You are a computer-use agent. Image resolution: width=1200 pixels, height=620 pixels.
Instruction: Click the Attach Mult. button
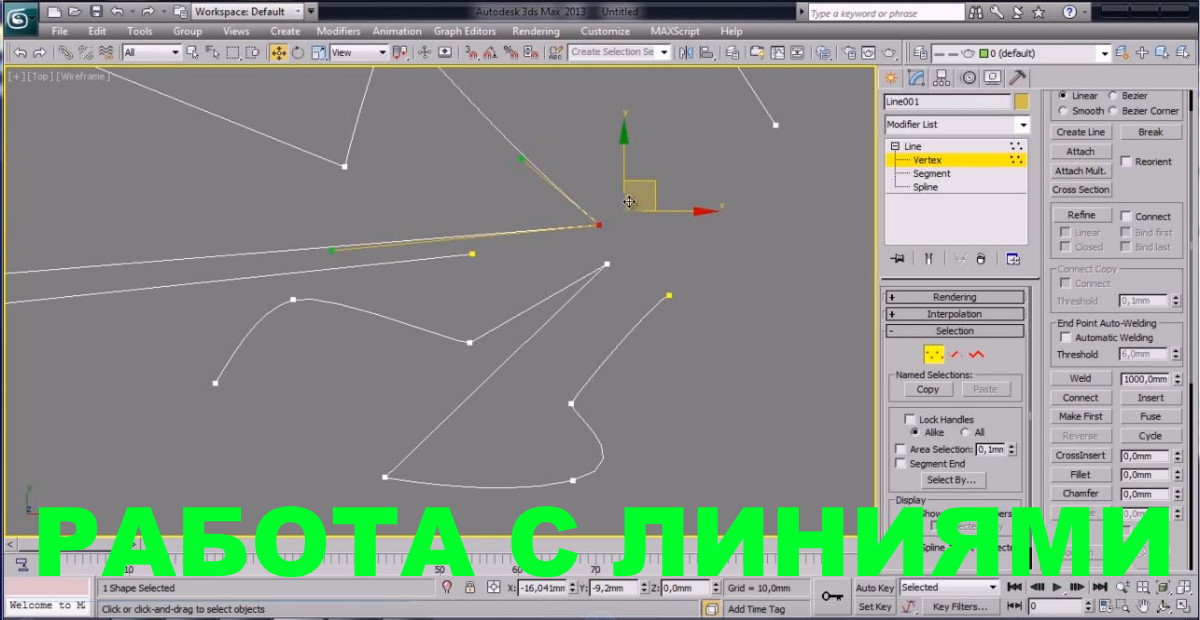[x=1081, y=170]
